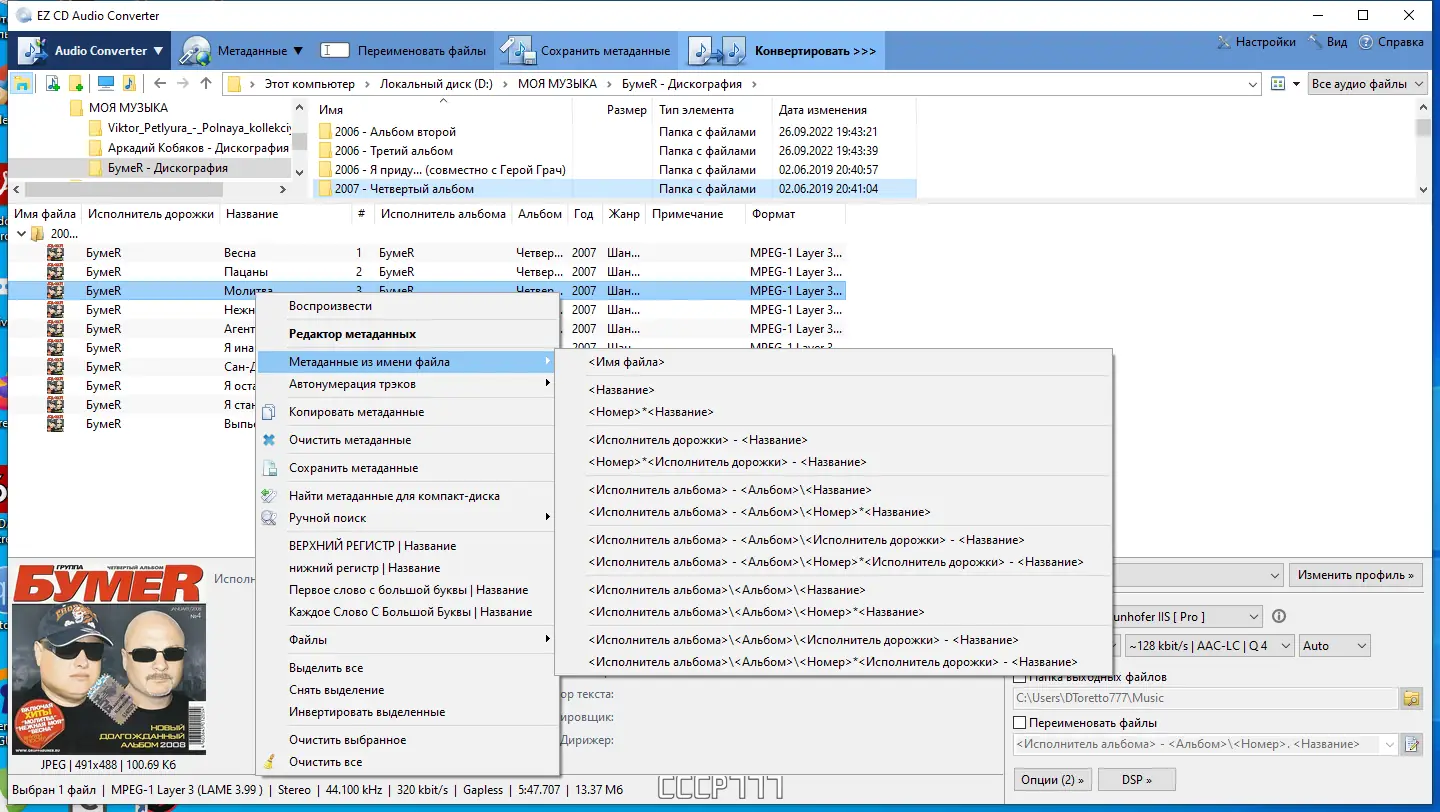
Task: Open the folder 2006 - Третий альбом
Action: [x=393, y=151]
